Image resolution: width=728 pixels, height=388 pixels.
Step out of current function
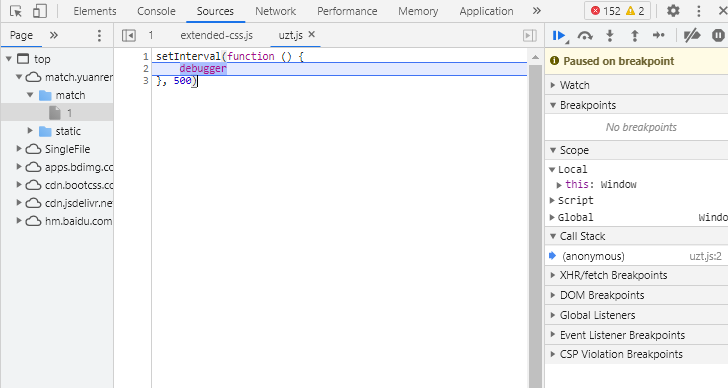point(634,36)
